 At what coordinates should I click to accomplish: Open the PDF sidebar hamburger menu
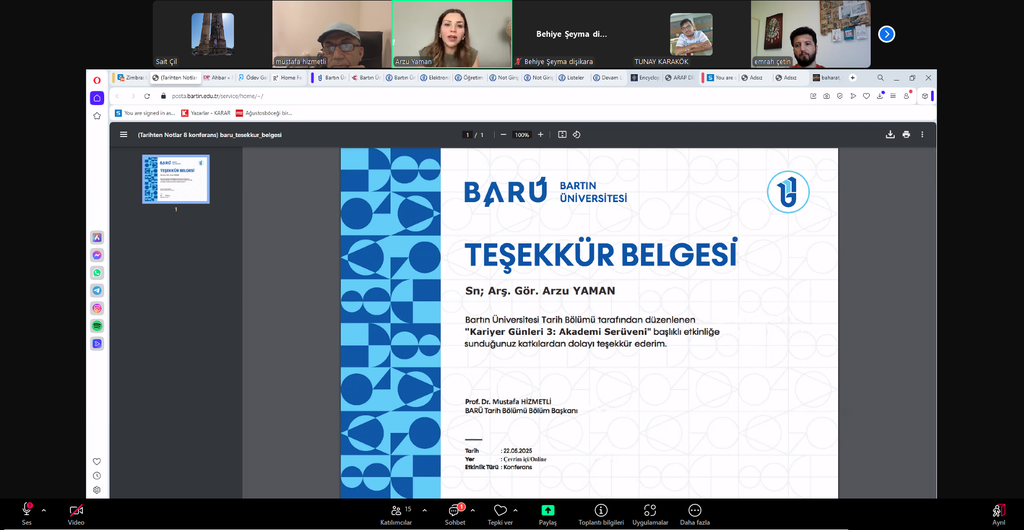123,134
